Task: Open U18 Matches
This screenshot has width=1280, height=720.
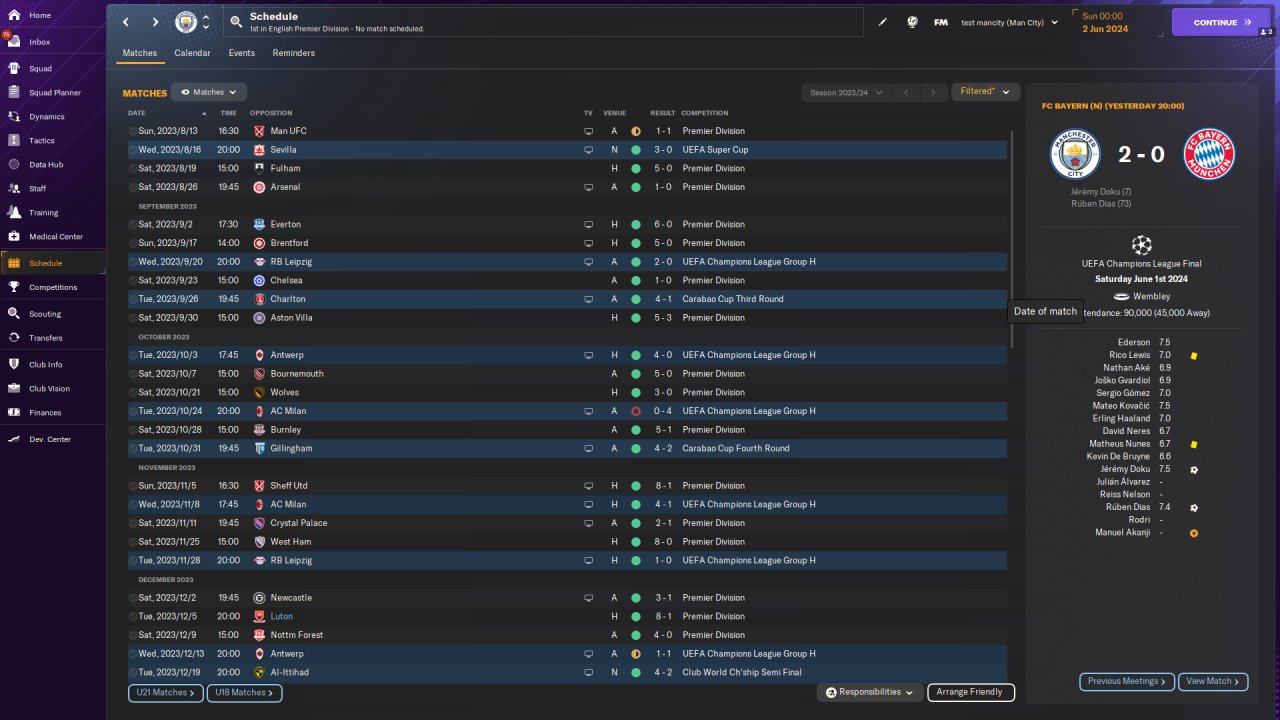Action: click(245, 692)
